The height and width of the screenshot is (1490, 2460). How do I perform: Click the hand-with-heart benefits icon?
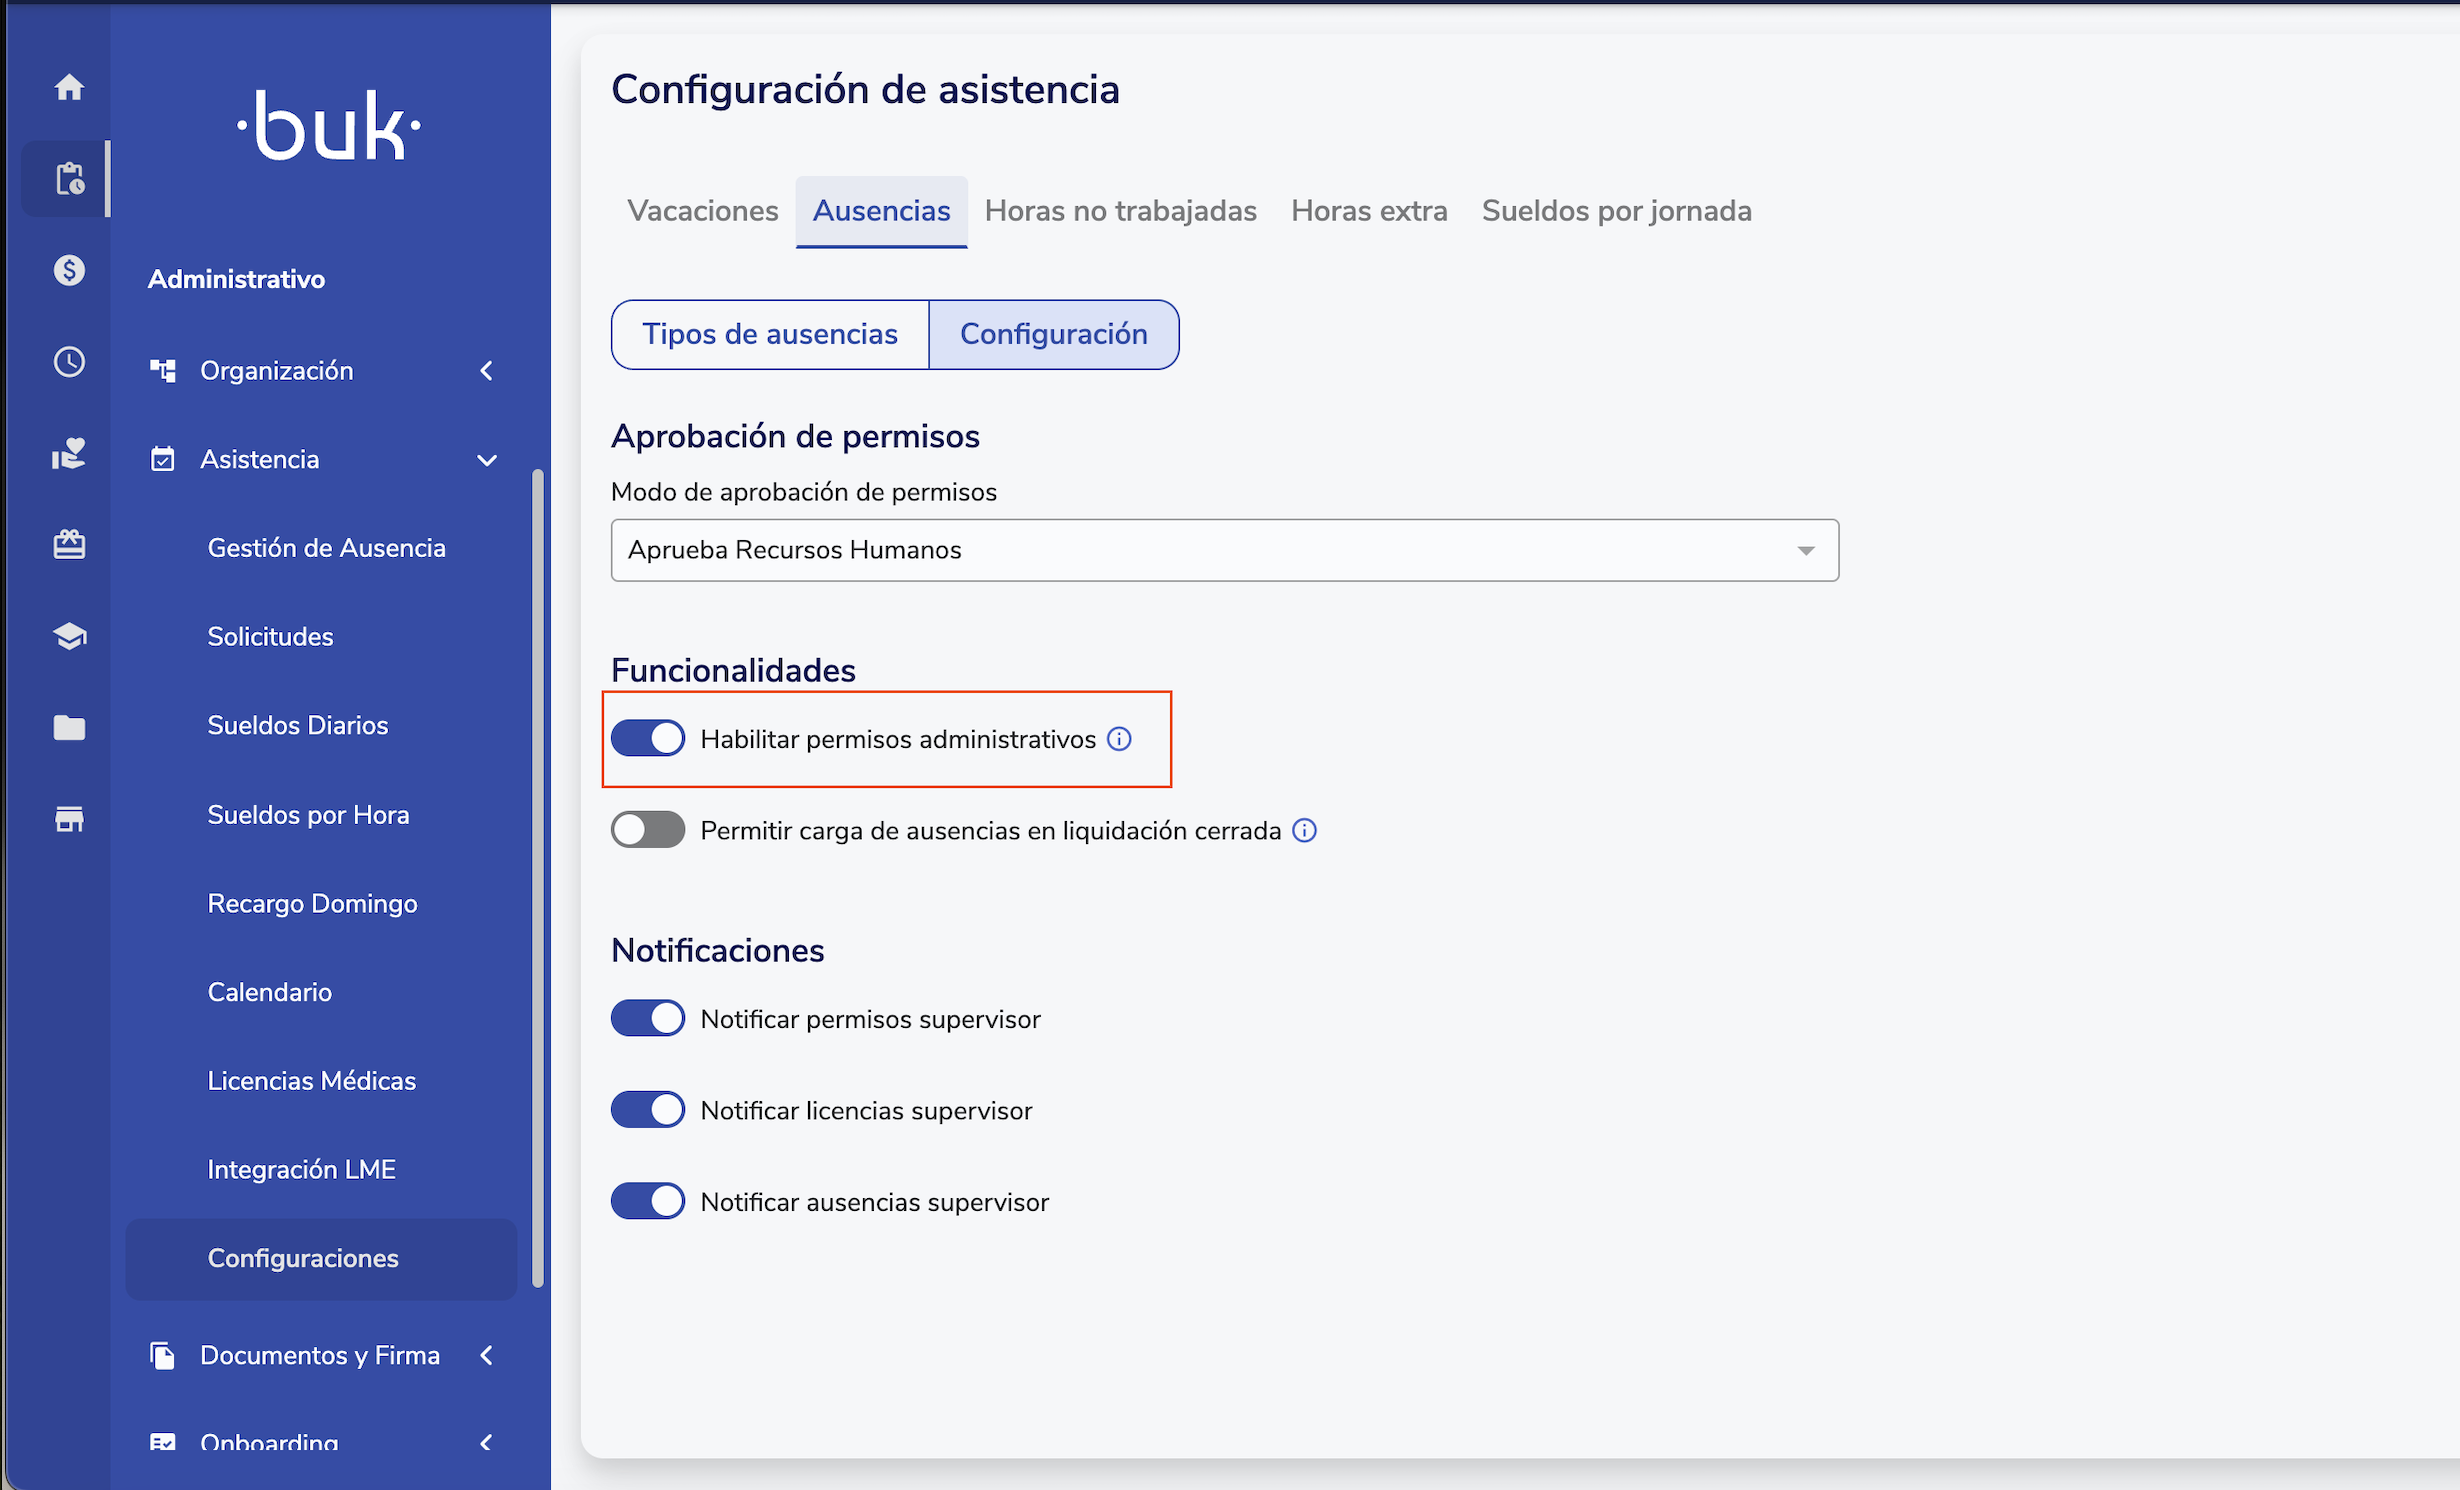(69, 453)
